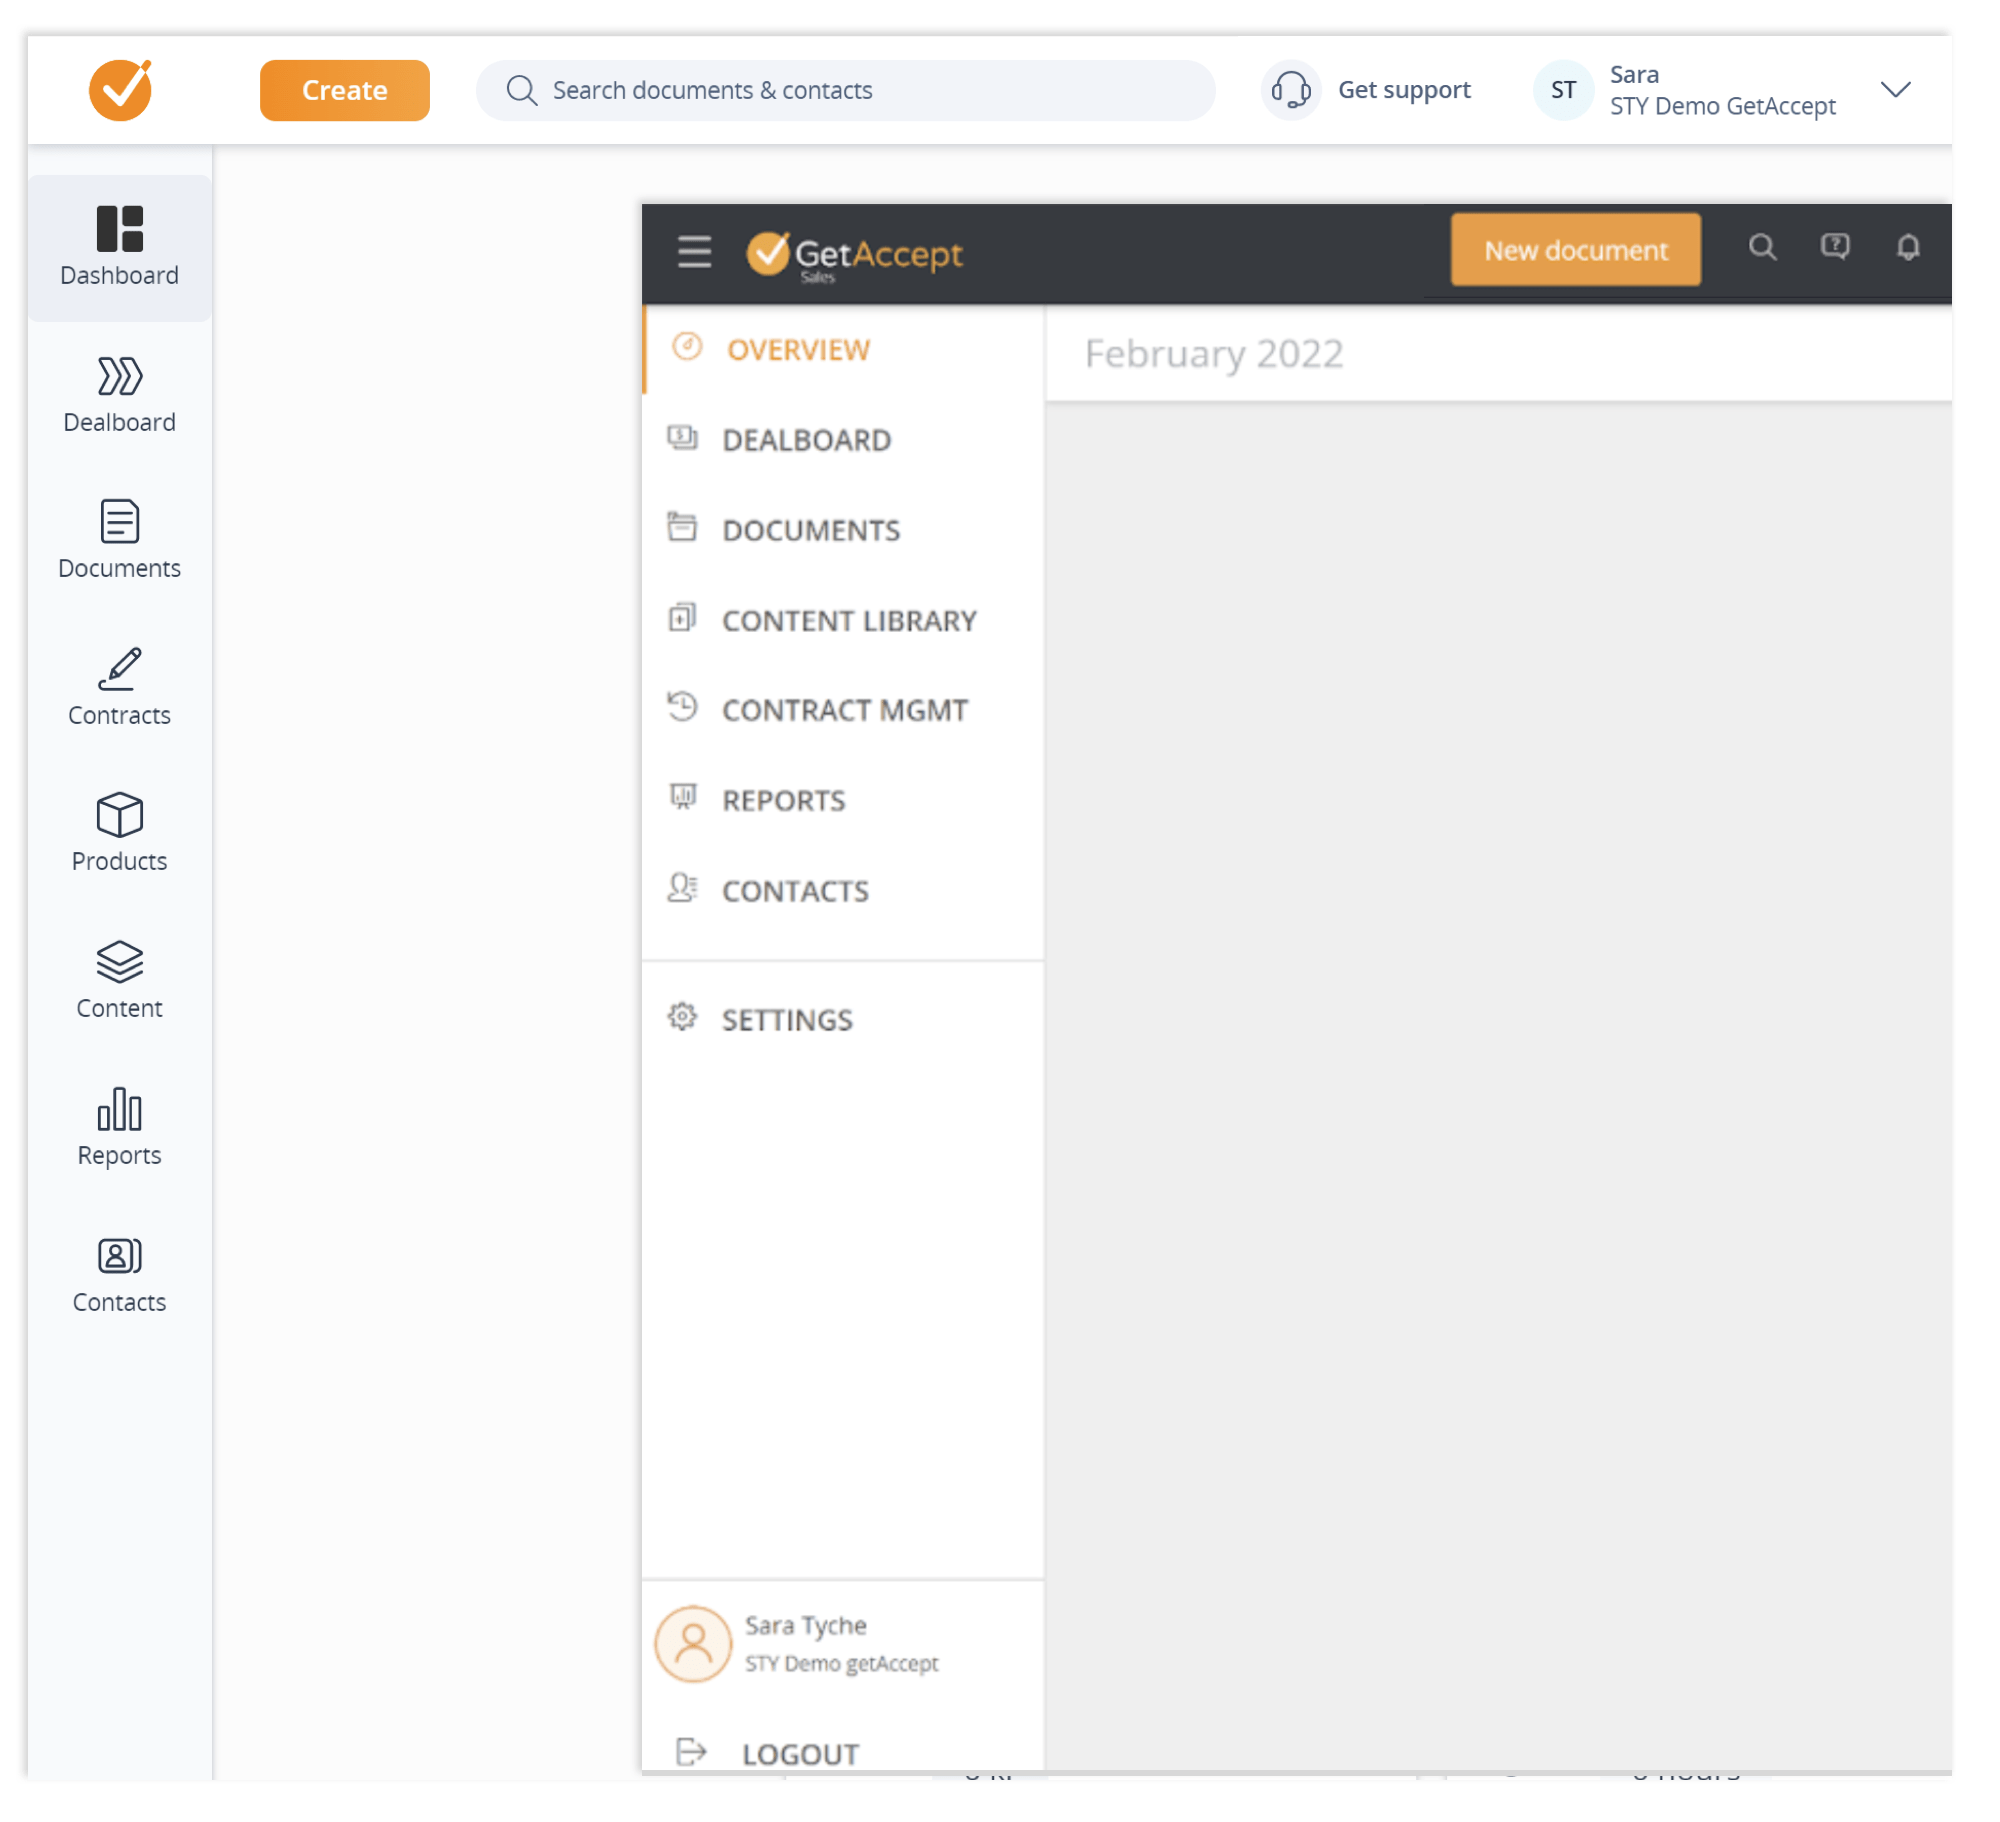Open Contacts using the sidebar icon
This screenshot has height=1822, width=2000.
click(119, 1258)
